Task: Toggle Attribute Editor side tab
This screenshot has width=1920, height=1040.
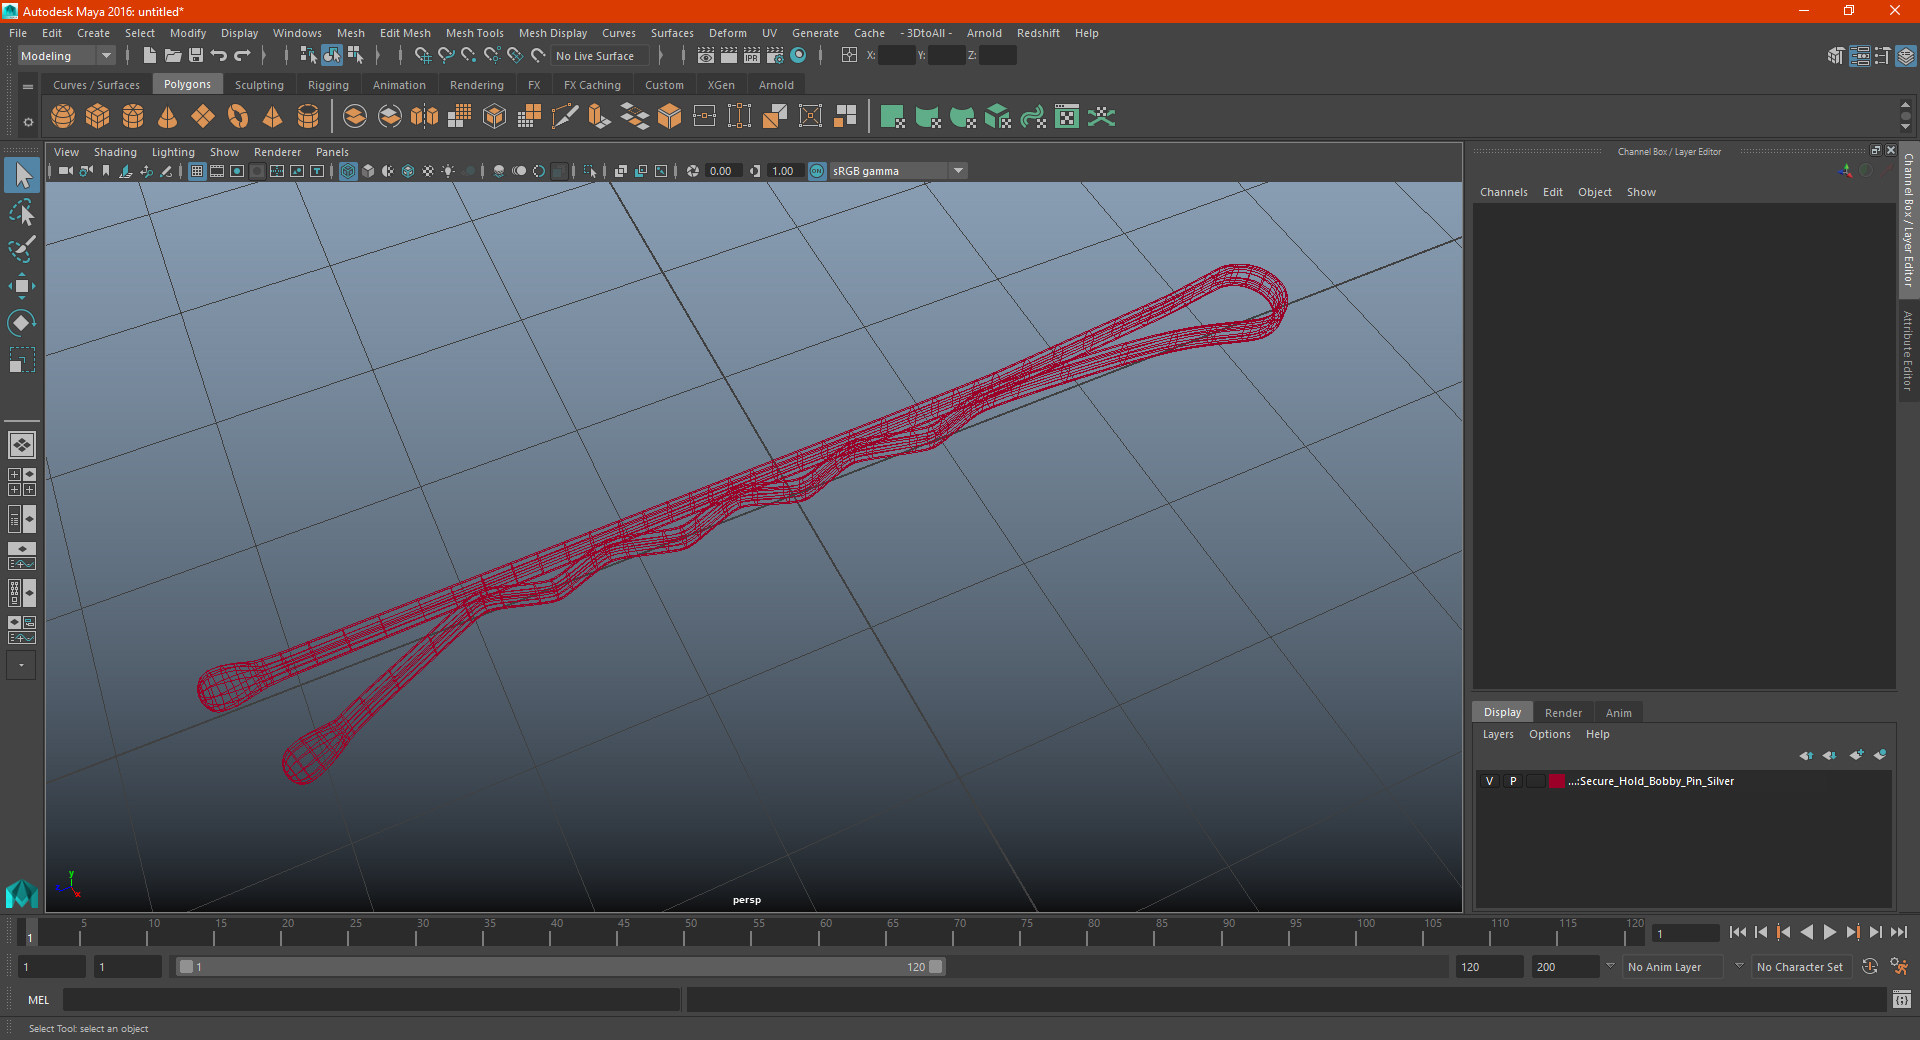Action: [1908, 350]
